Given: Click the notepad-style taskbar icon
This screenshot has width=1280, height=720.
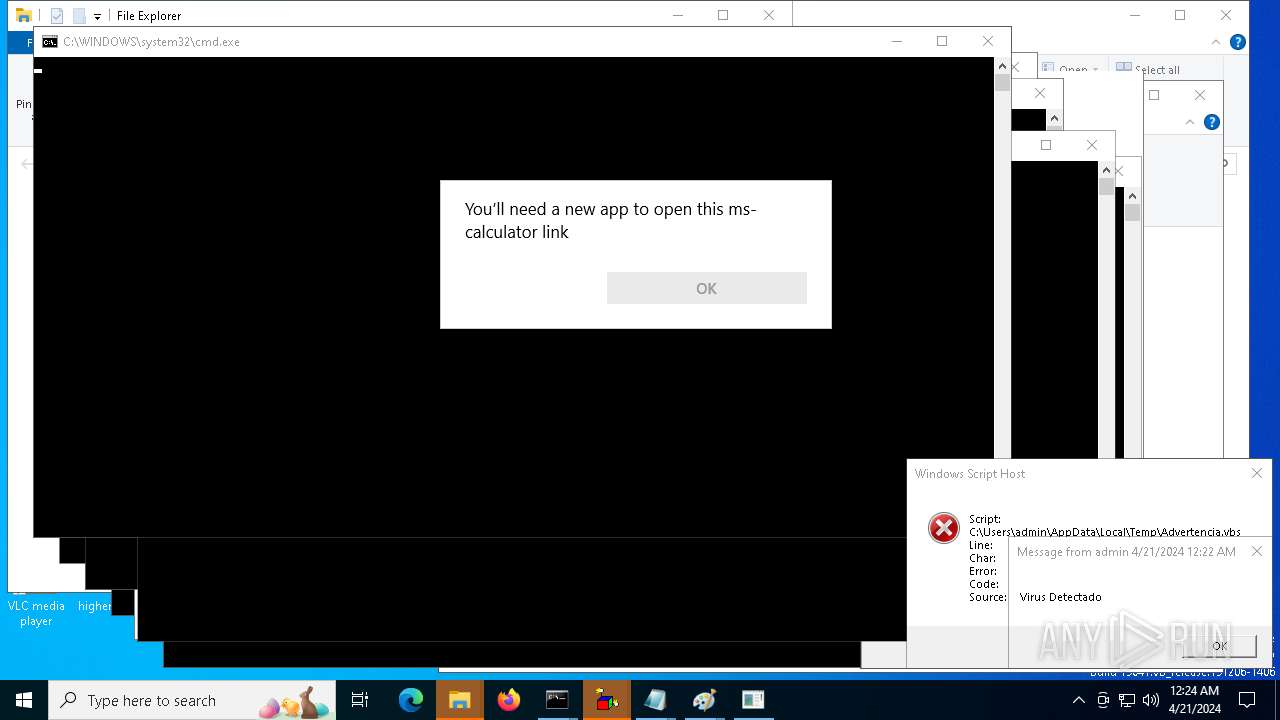Looking at the screenshot, I should point(655,700).
